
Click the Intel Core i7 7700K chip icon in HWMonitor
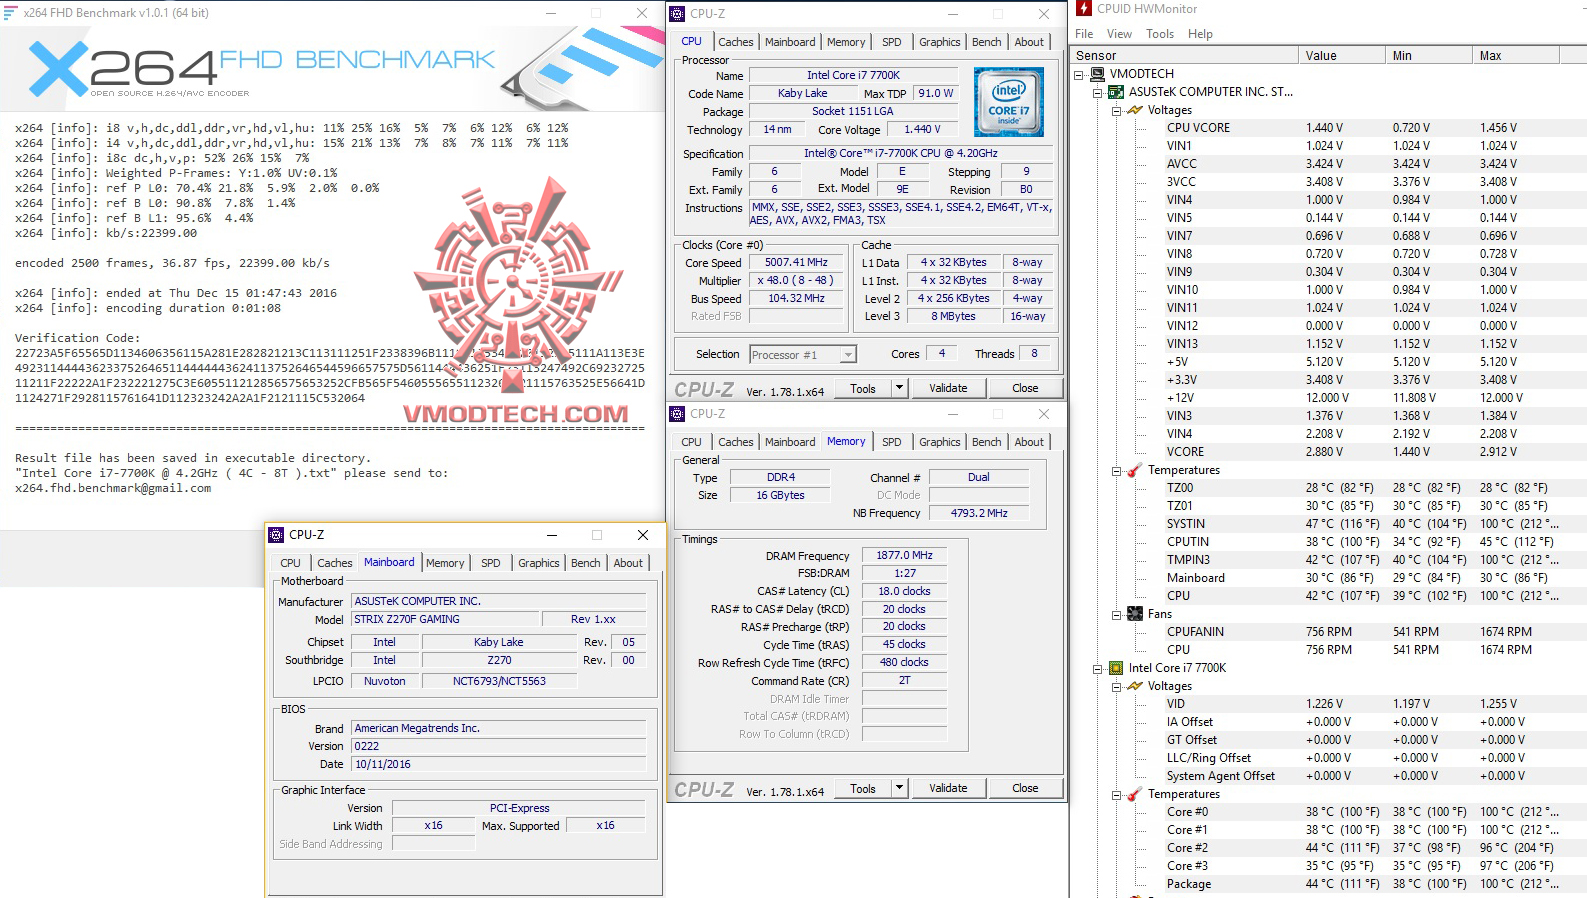click(x=1116, y=668)
